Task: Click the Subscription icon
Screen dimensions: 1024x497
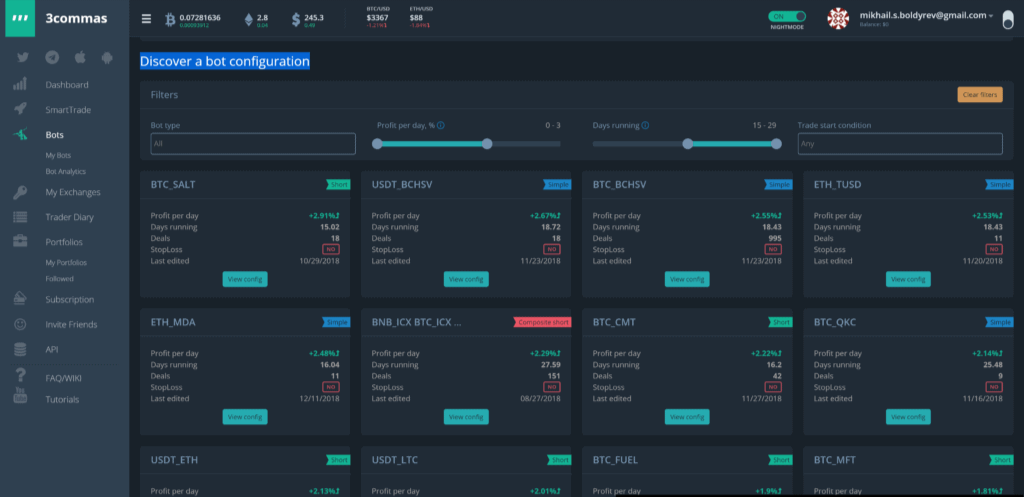Action: click(20, 298)
